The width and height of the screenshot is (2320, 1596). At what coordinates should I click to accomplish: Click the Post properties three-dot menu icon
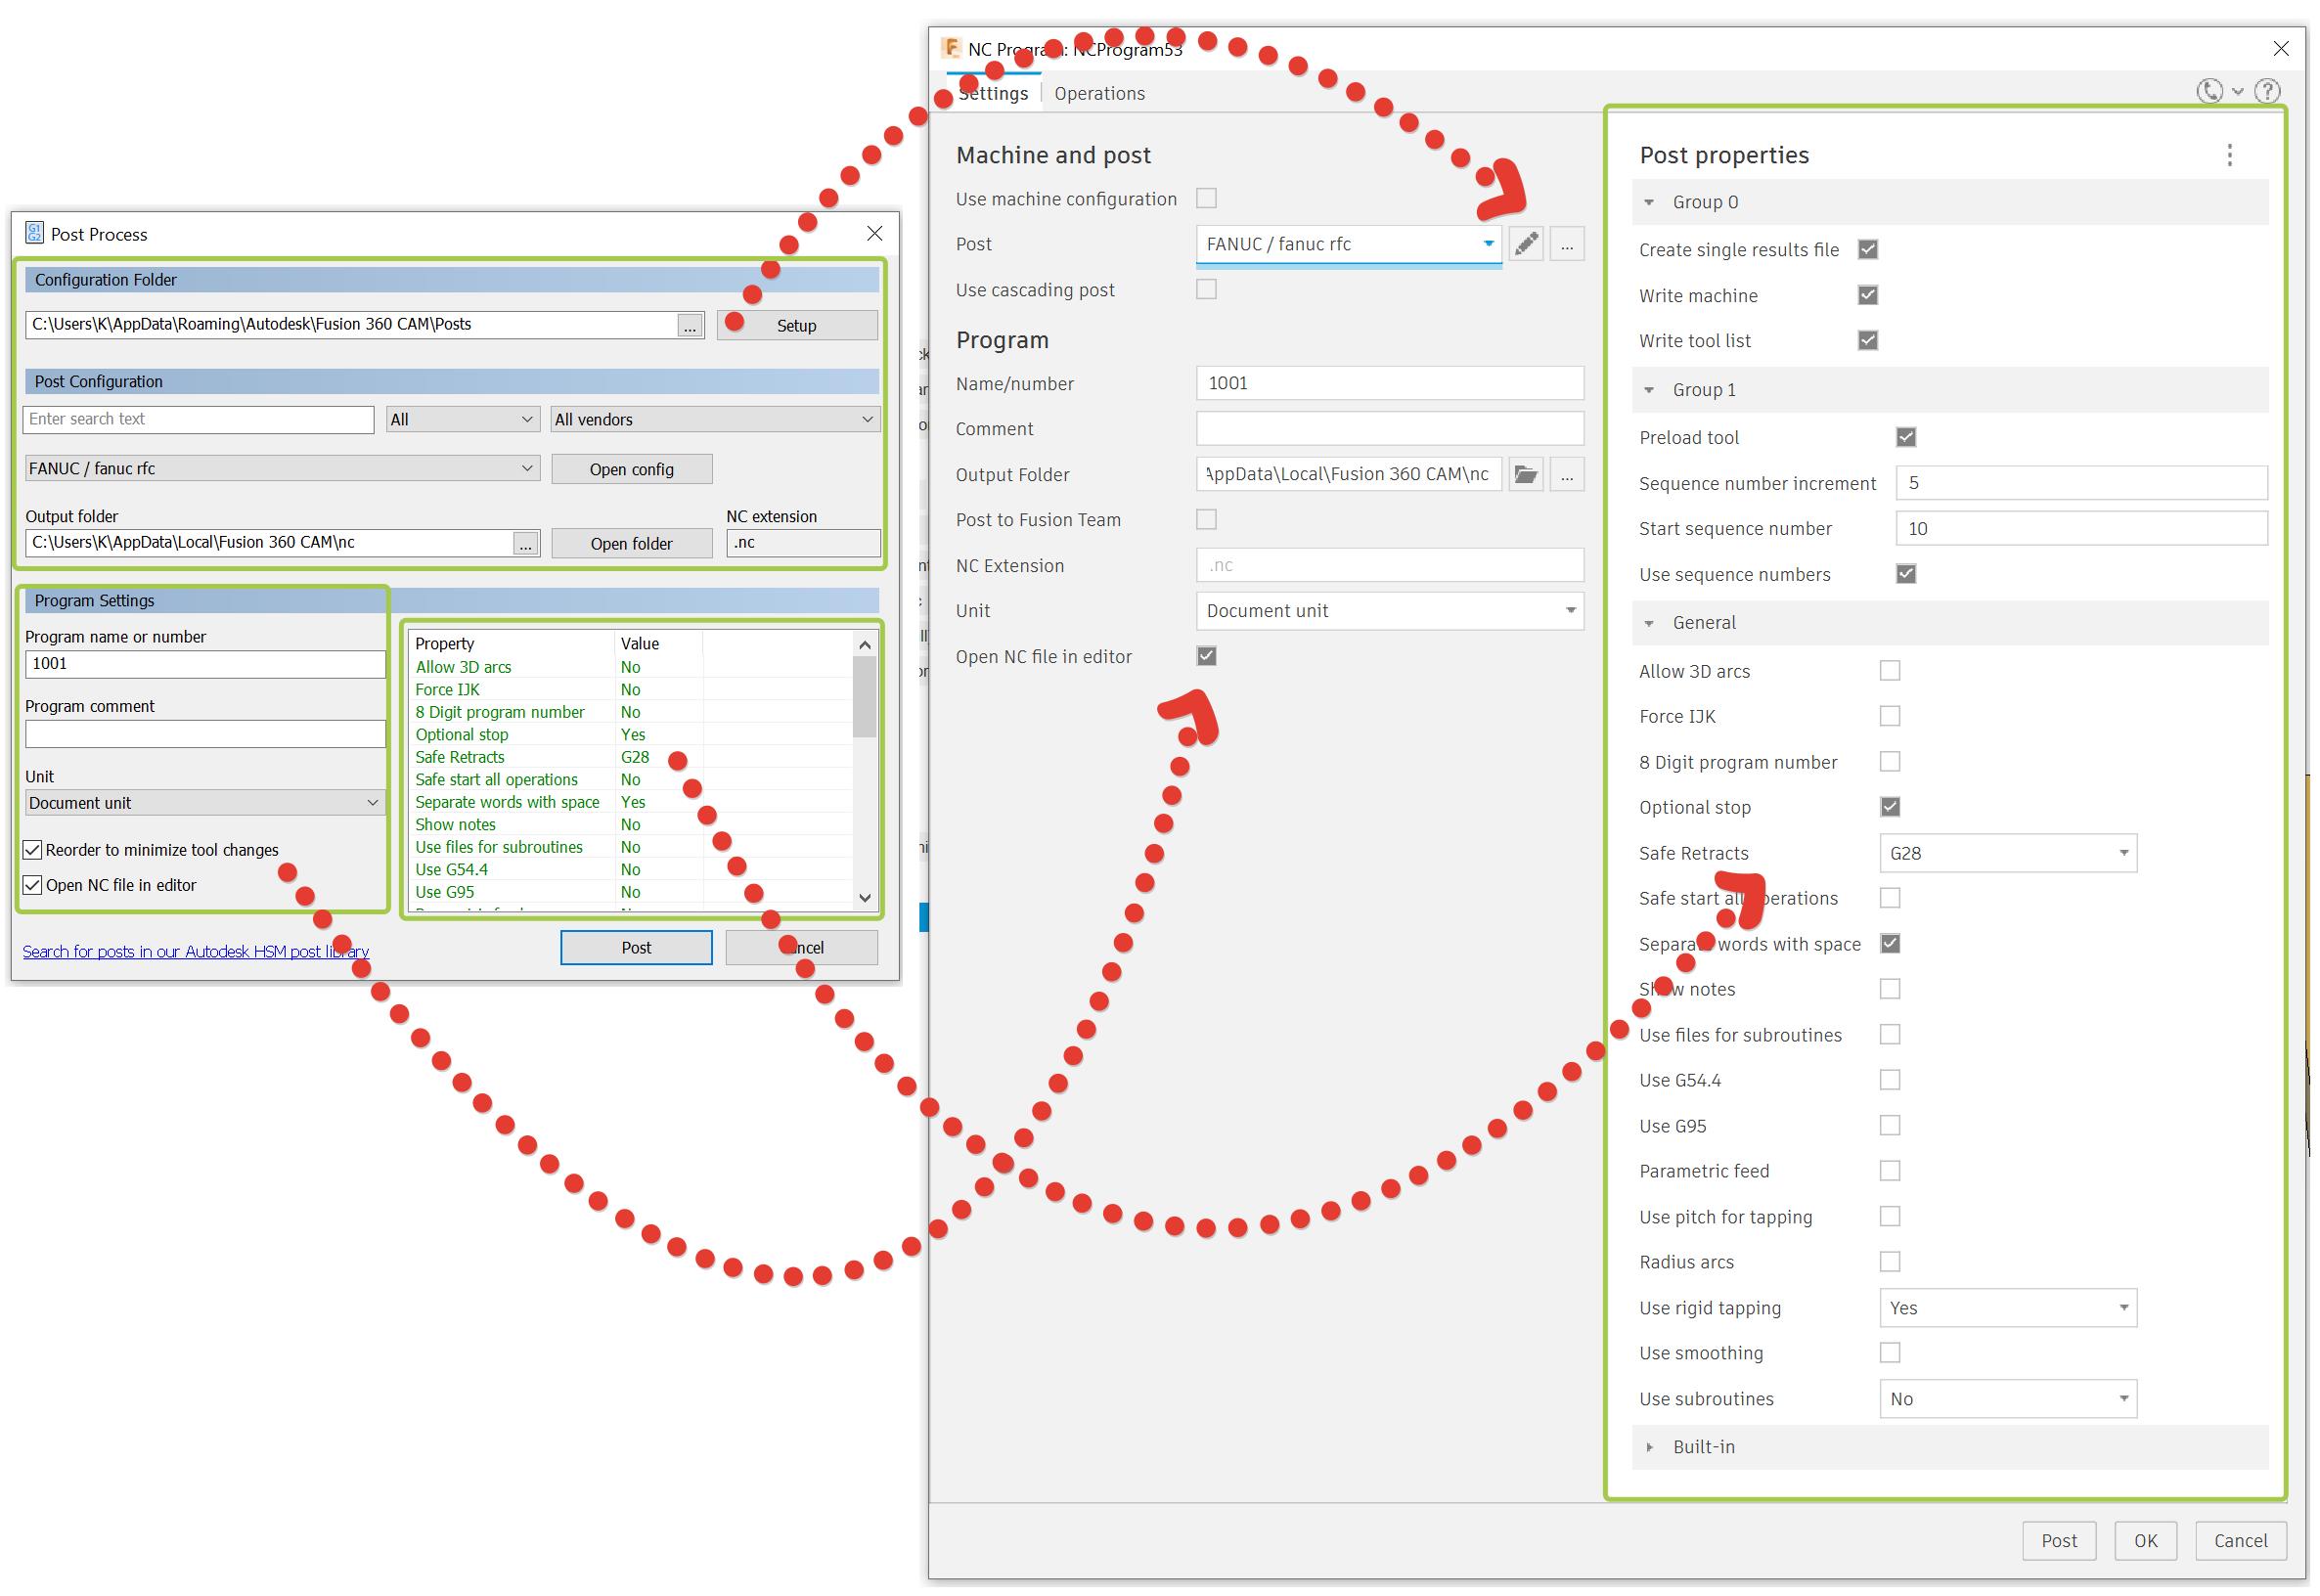point(2228,155)
